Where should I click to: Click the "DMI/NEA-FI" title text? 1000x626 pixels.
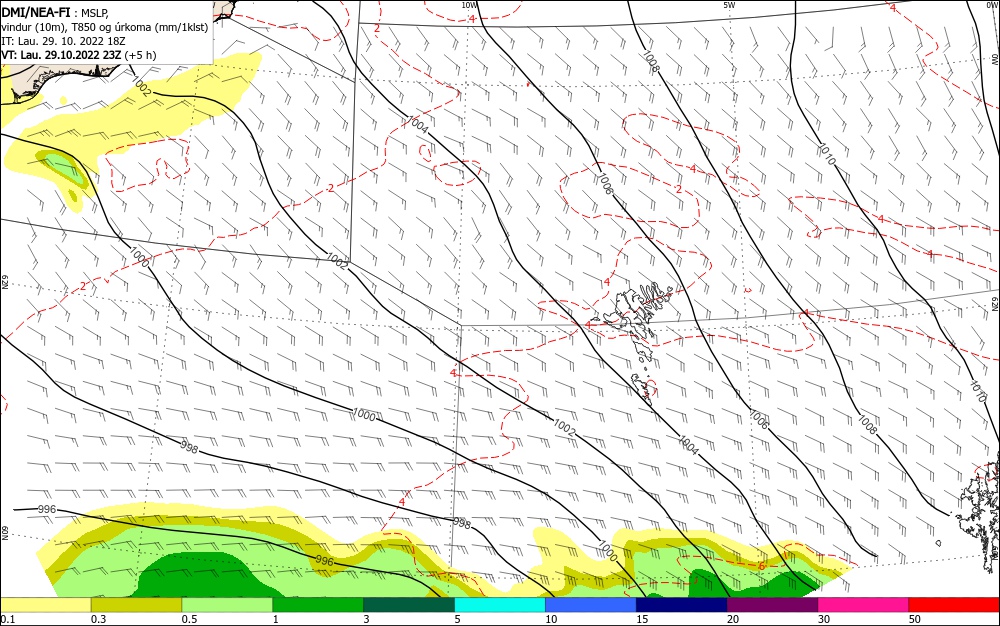coord(36,13)
